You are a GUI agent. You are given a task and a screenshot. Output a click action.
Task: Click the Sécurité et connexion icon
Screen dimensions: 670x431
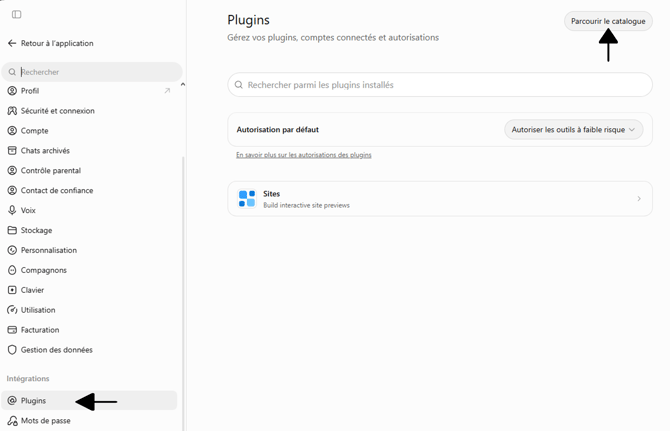click(12, 111)
